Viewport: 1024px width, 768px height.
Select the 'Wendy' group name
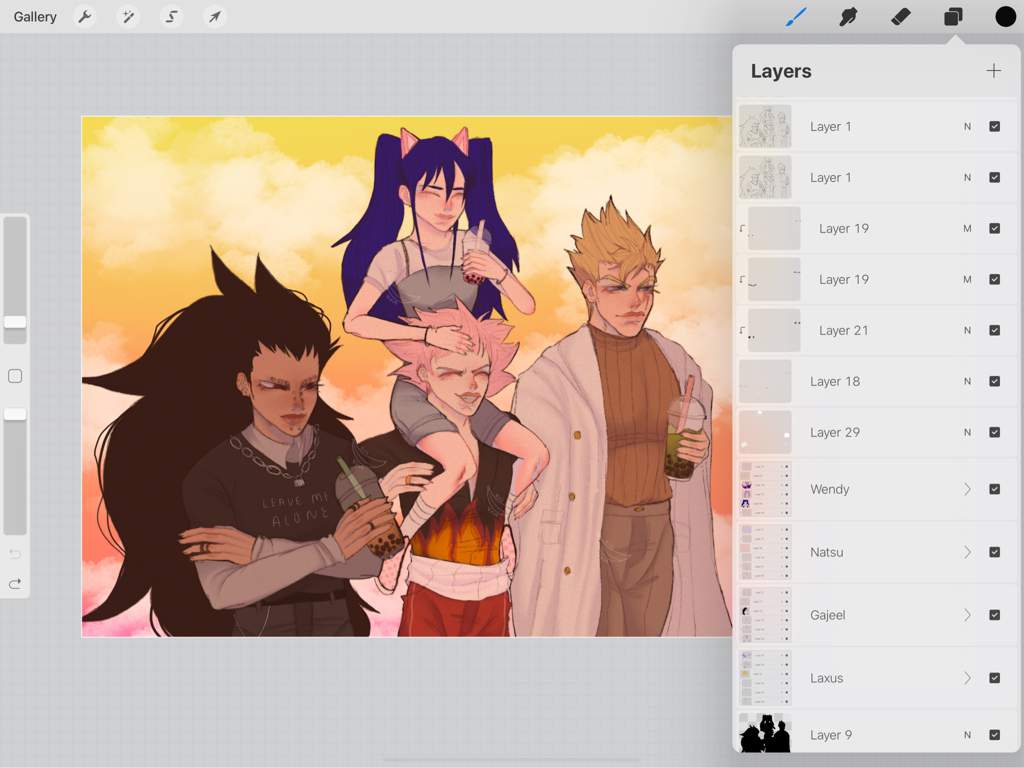tap(829, 489)
